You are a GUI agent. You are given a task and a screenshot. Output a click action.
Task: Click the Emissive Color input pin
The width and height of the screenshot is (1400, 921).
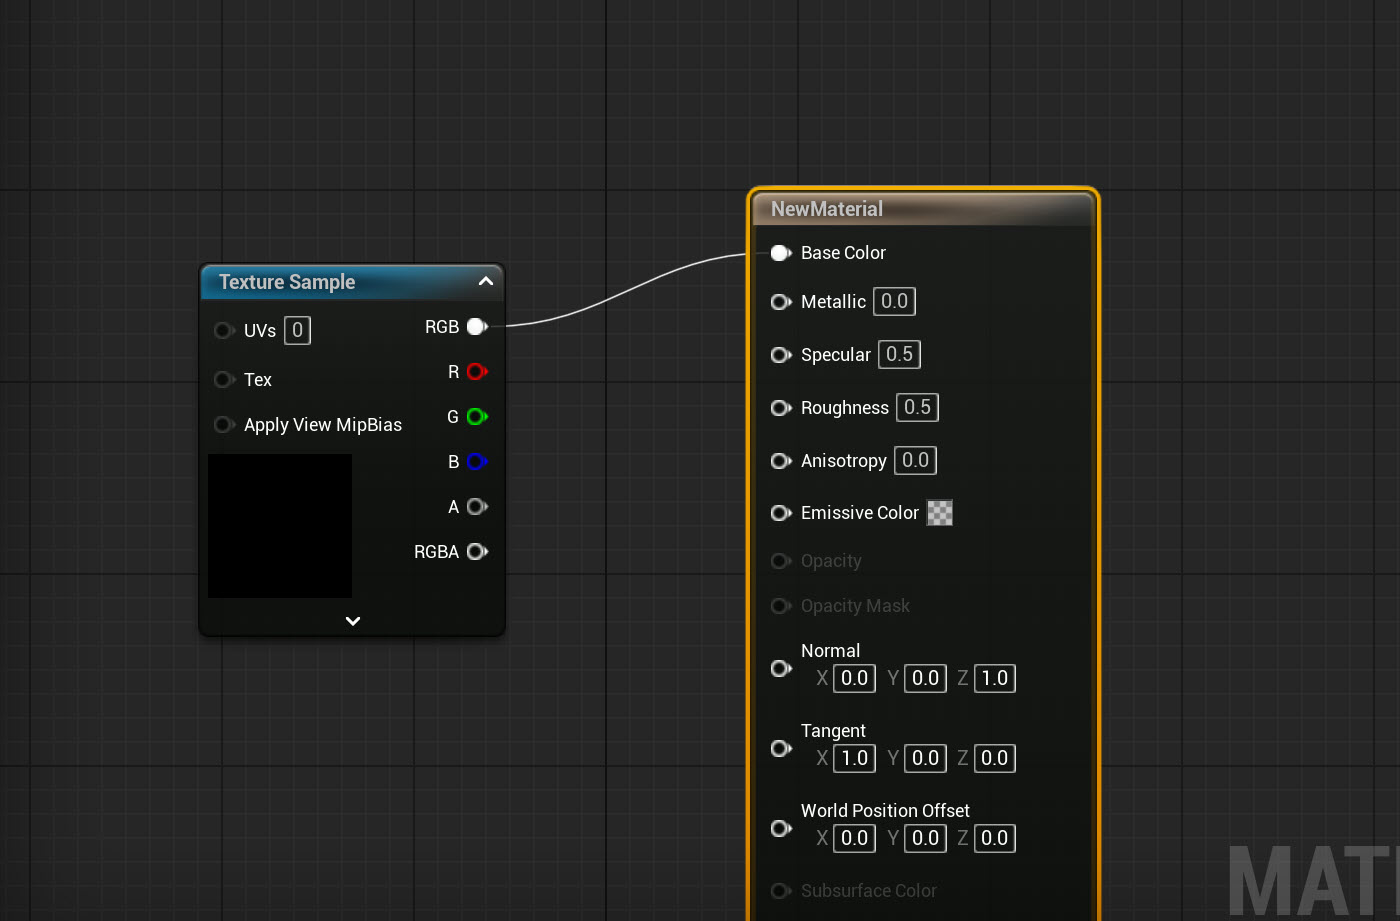(x=781, y=513)
